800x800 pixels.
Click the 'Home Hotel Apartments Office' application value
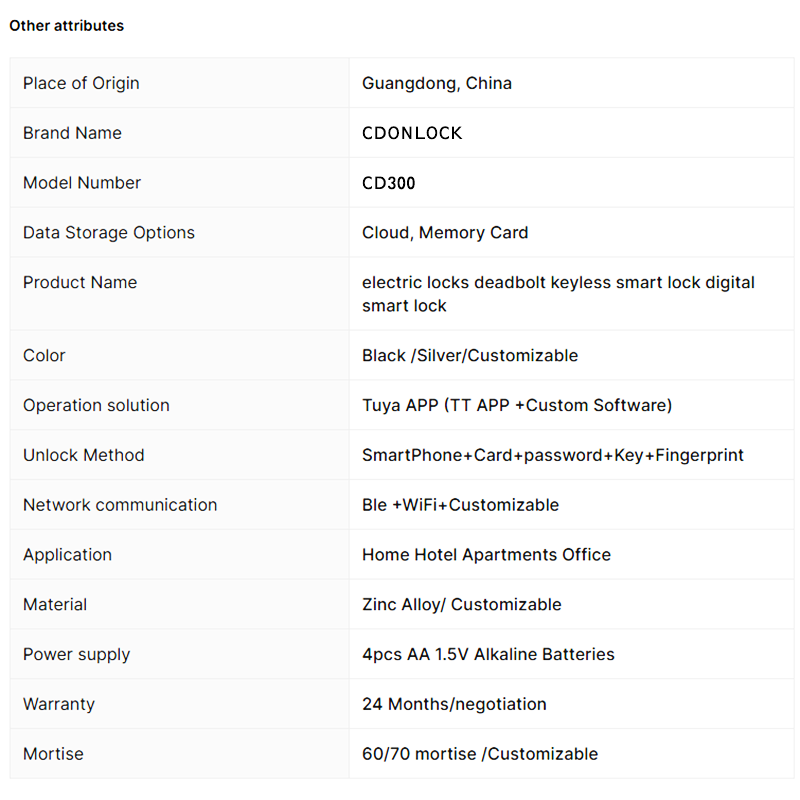pyautogui.click(x=486, y=555)
